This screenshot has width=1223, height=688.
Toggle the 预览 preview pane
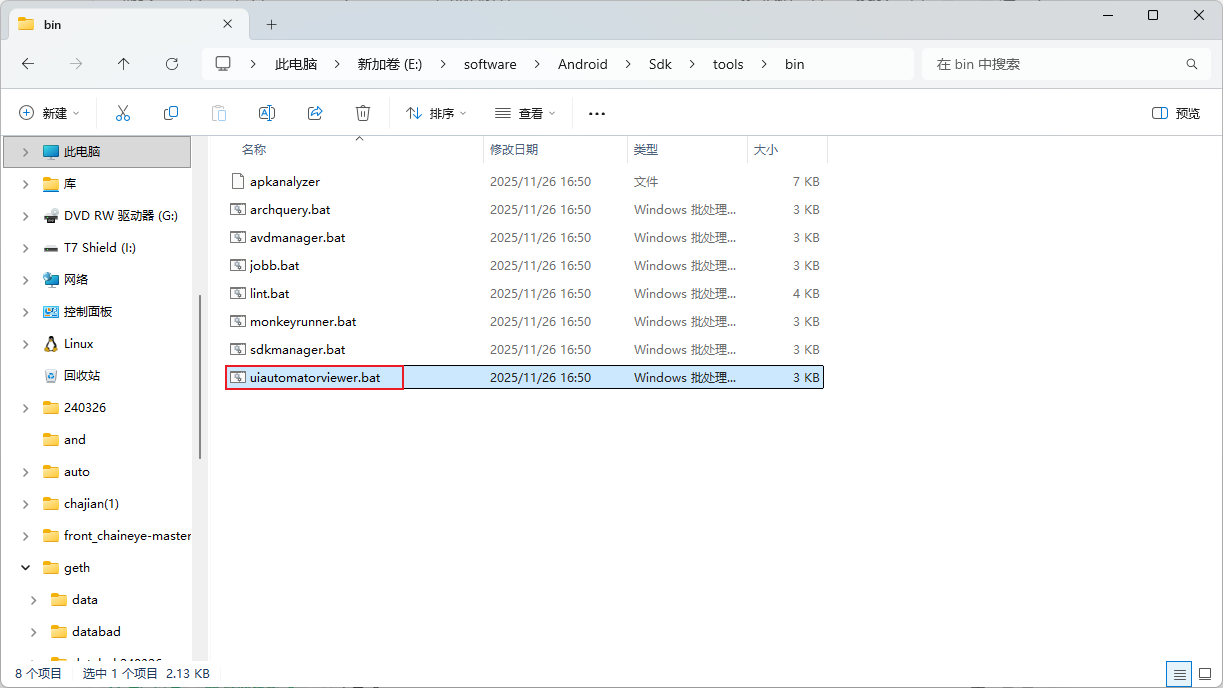coord(1176,113)
